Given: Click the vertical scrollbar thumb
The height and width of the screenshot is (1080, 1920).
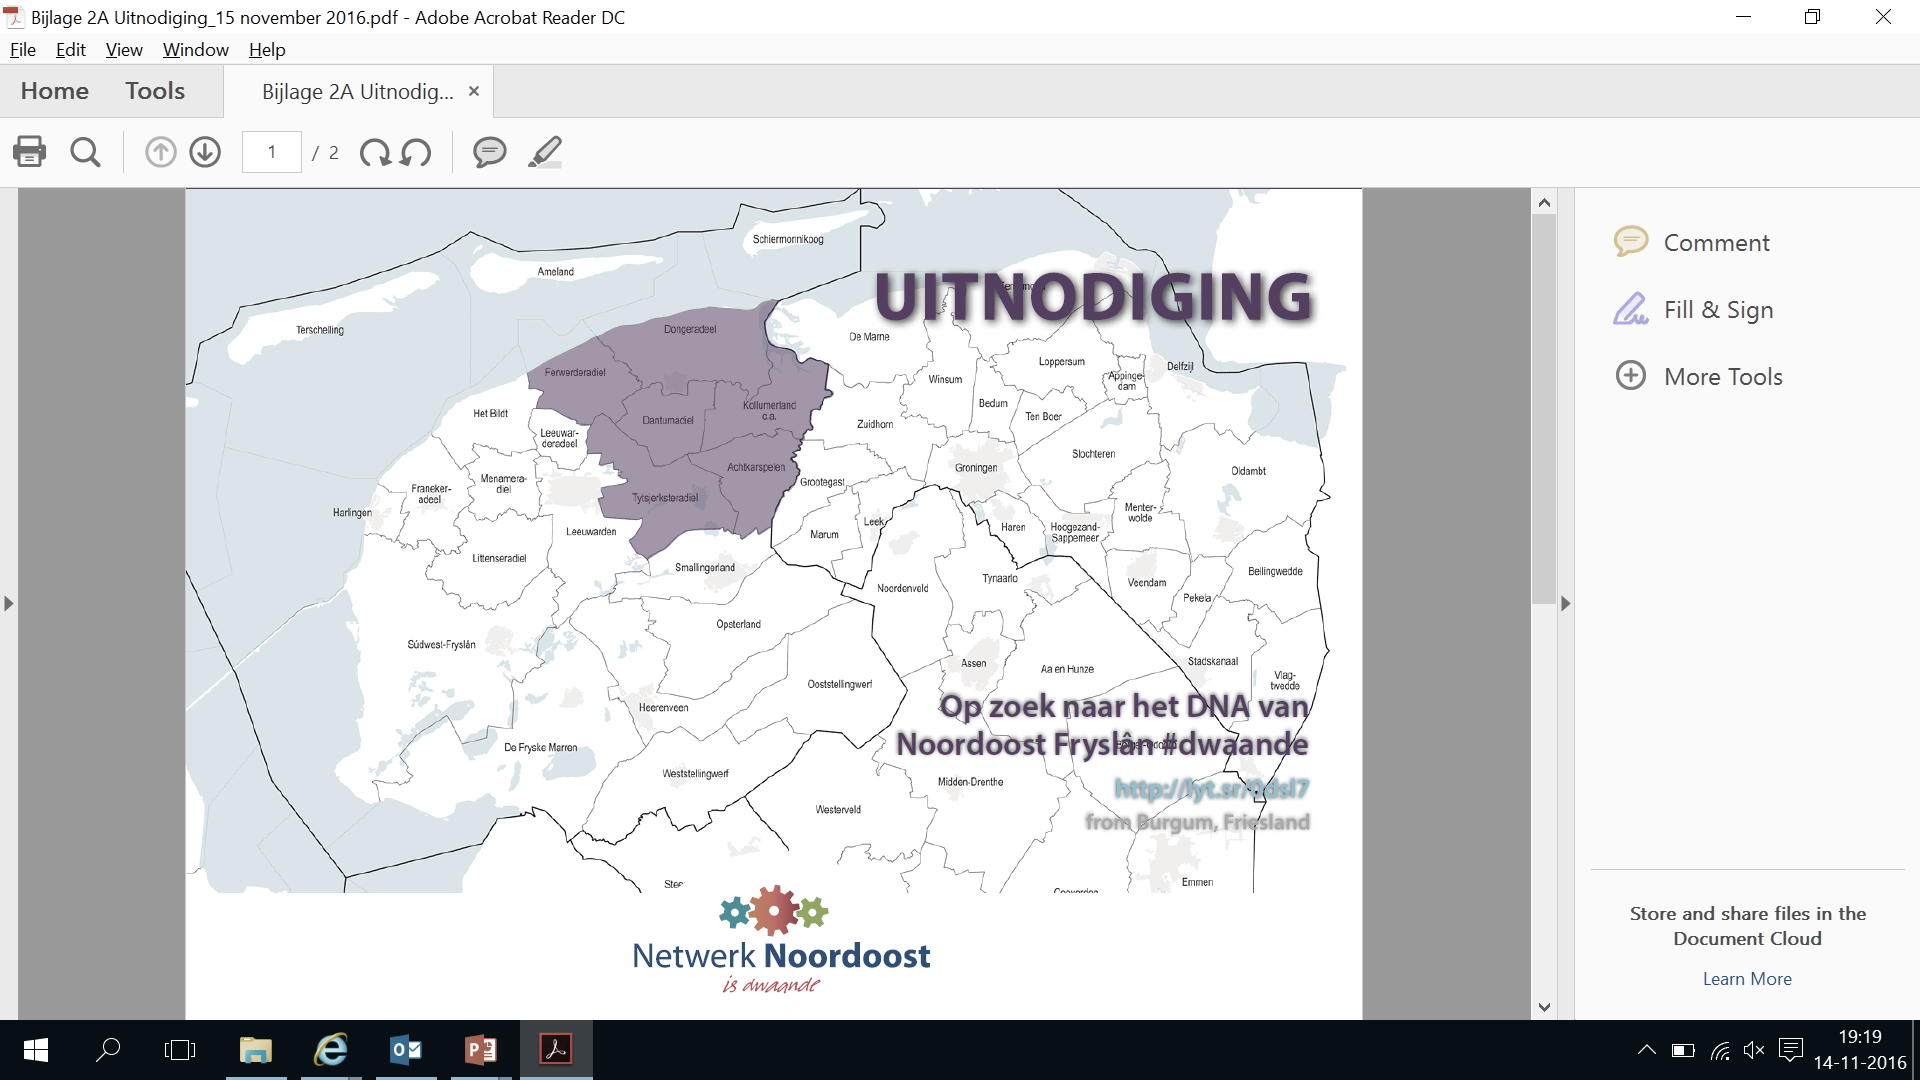Looking at the screenshot, I should pos(1544,408).
